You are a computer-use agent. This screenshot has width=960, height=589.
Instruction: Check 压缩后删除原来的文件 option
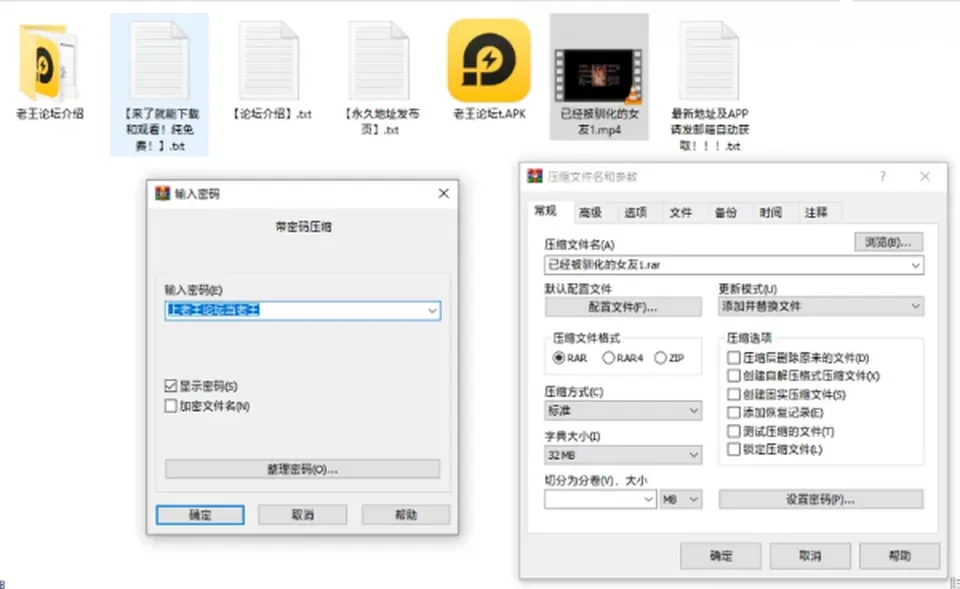pos(733,358)
